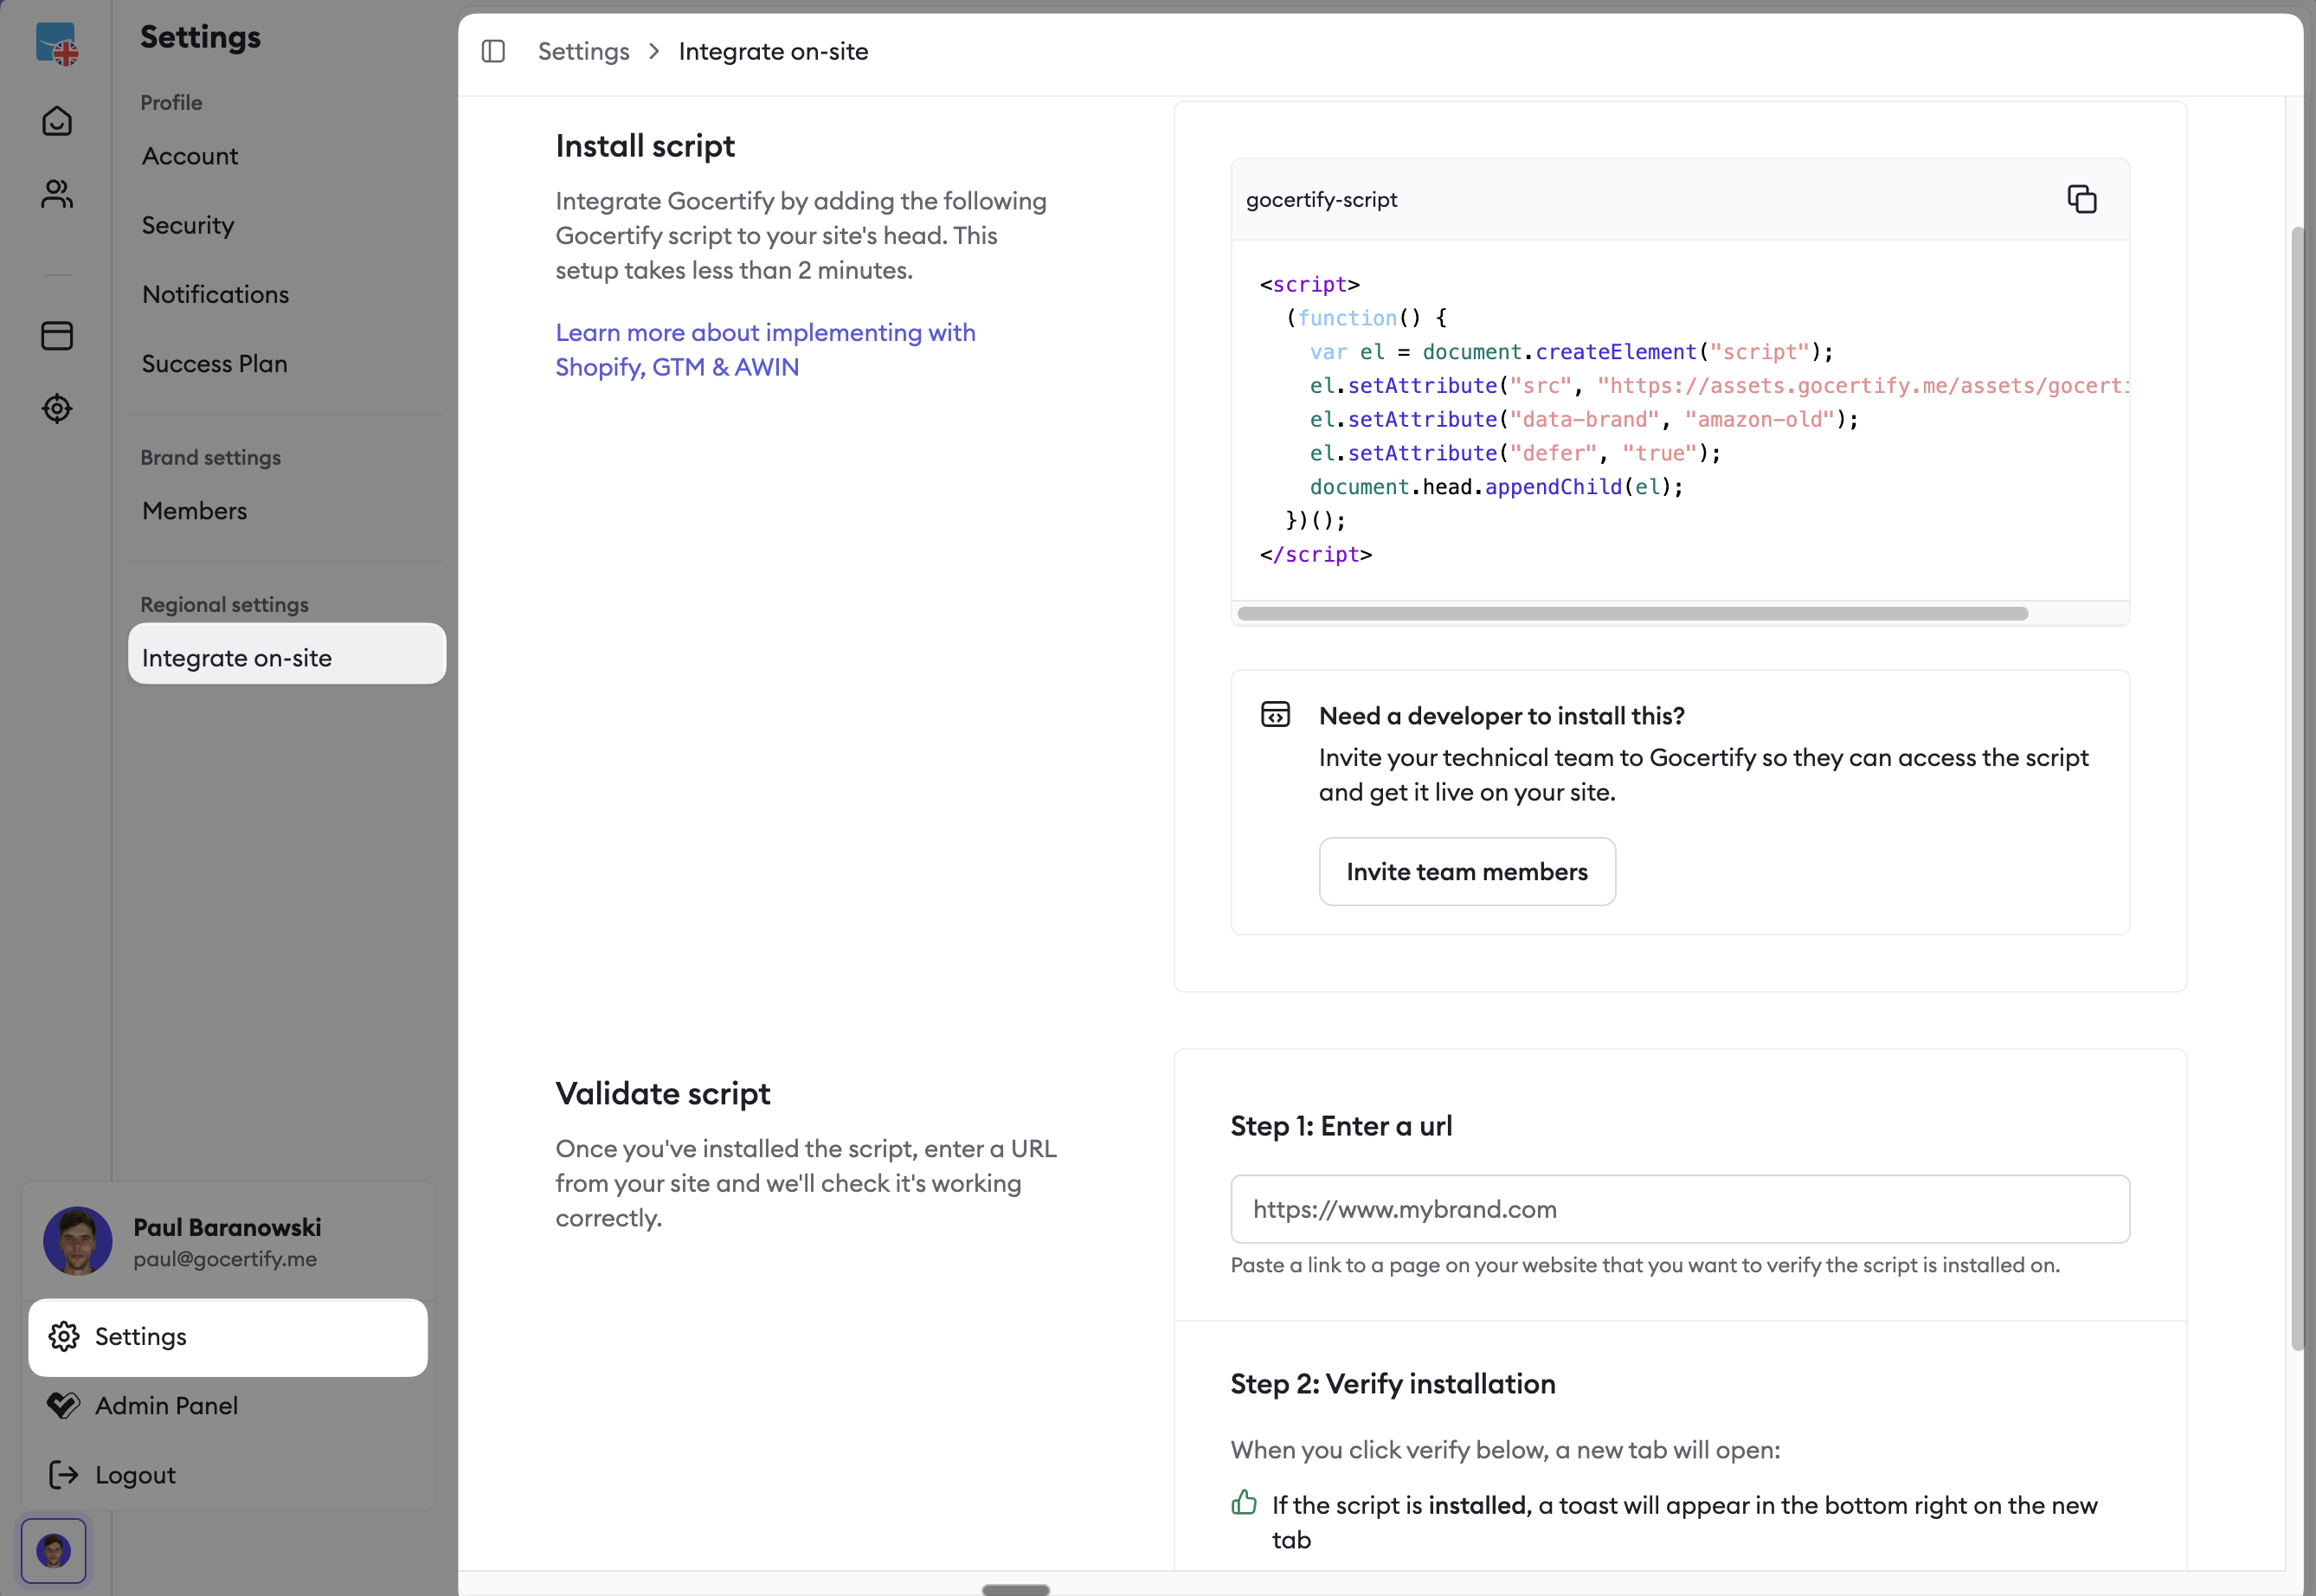The width and height of the screenshot is (2316, 1596).
Task: Open the Shopify, GTM & AWIN learn more link
Action: click(764, 349)
